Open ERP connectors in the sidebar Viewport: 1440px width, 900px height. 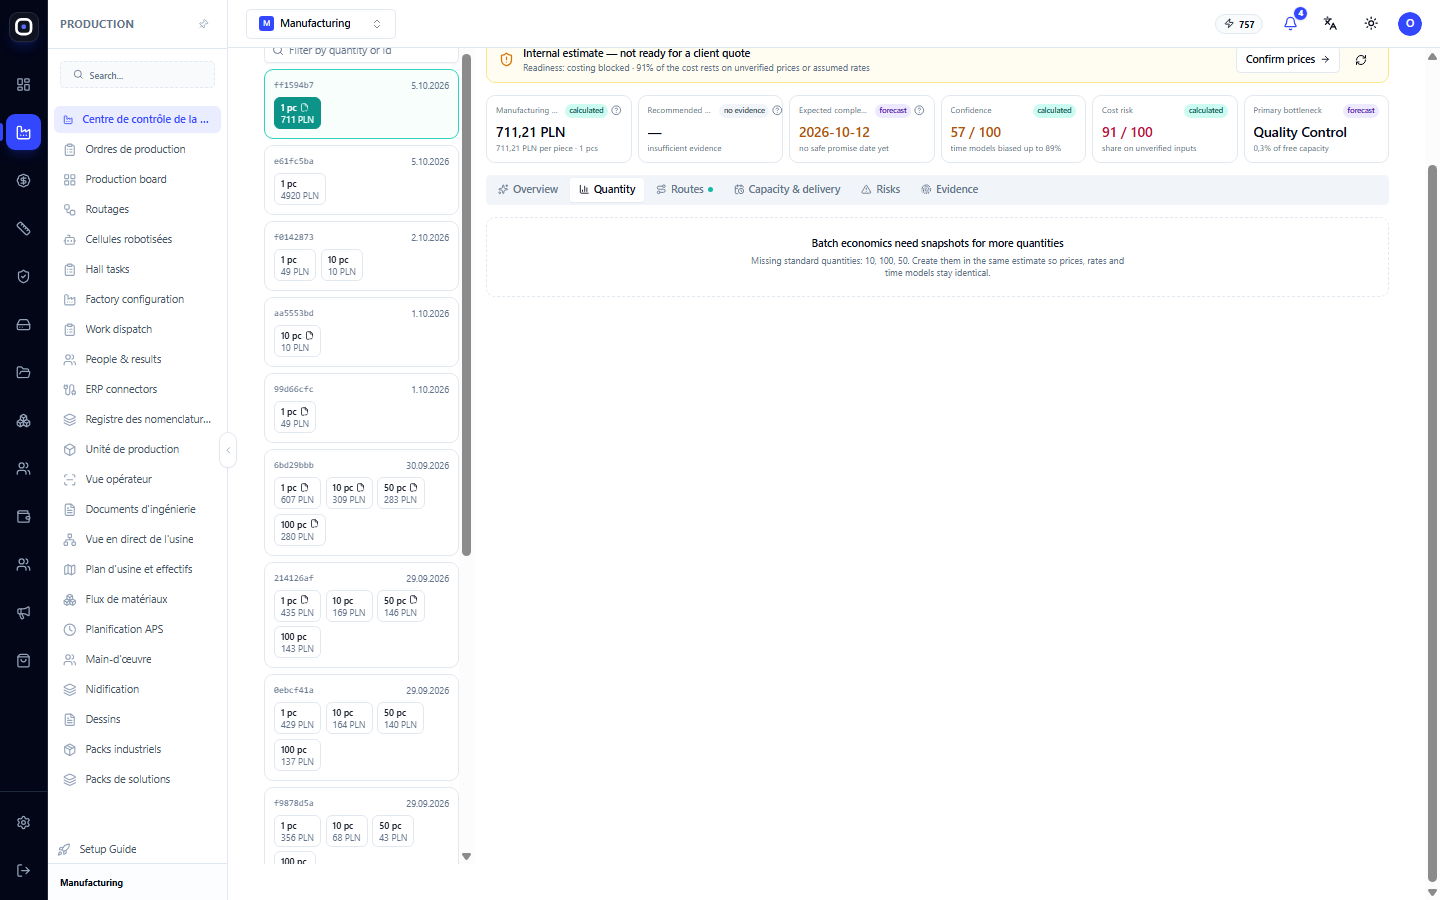click(138, 389)
